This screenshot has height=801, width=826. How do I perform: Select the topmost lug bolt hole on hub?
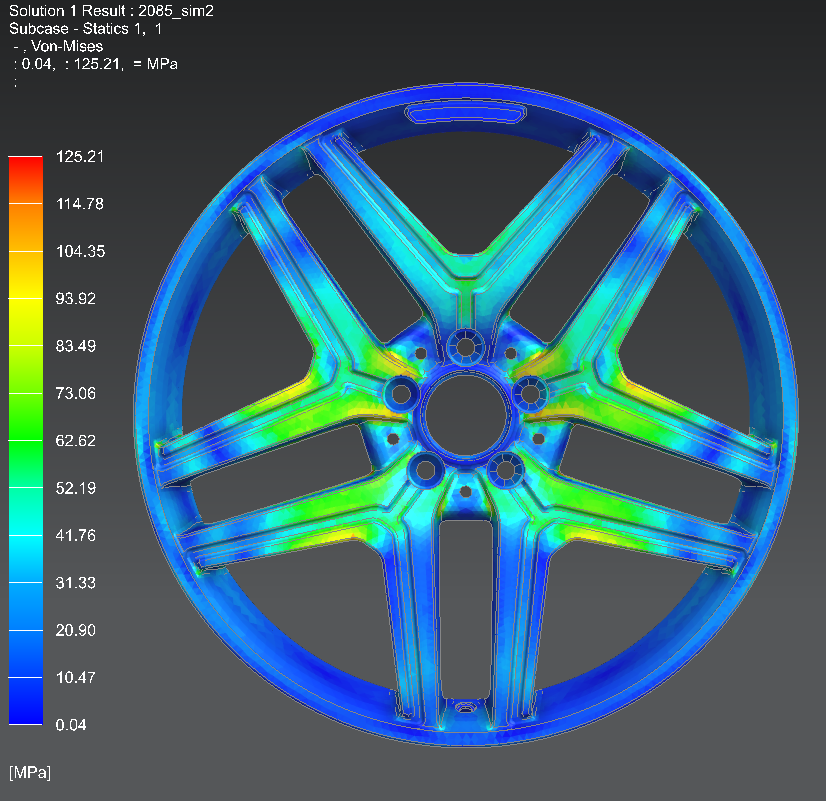[465, 346]
